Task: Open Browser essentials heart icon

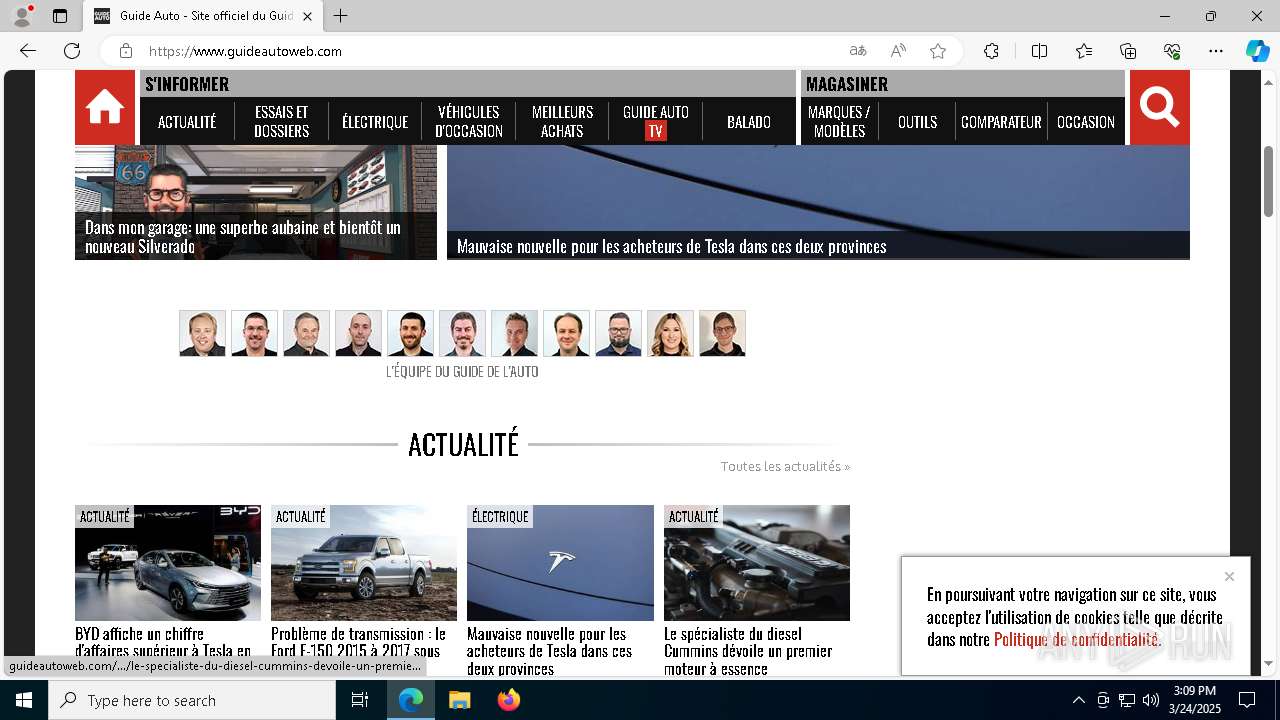Action: (1172, 51)
